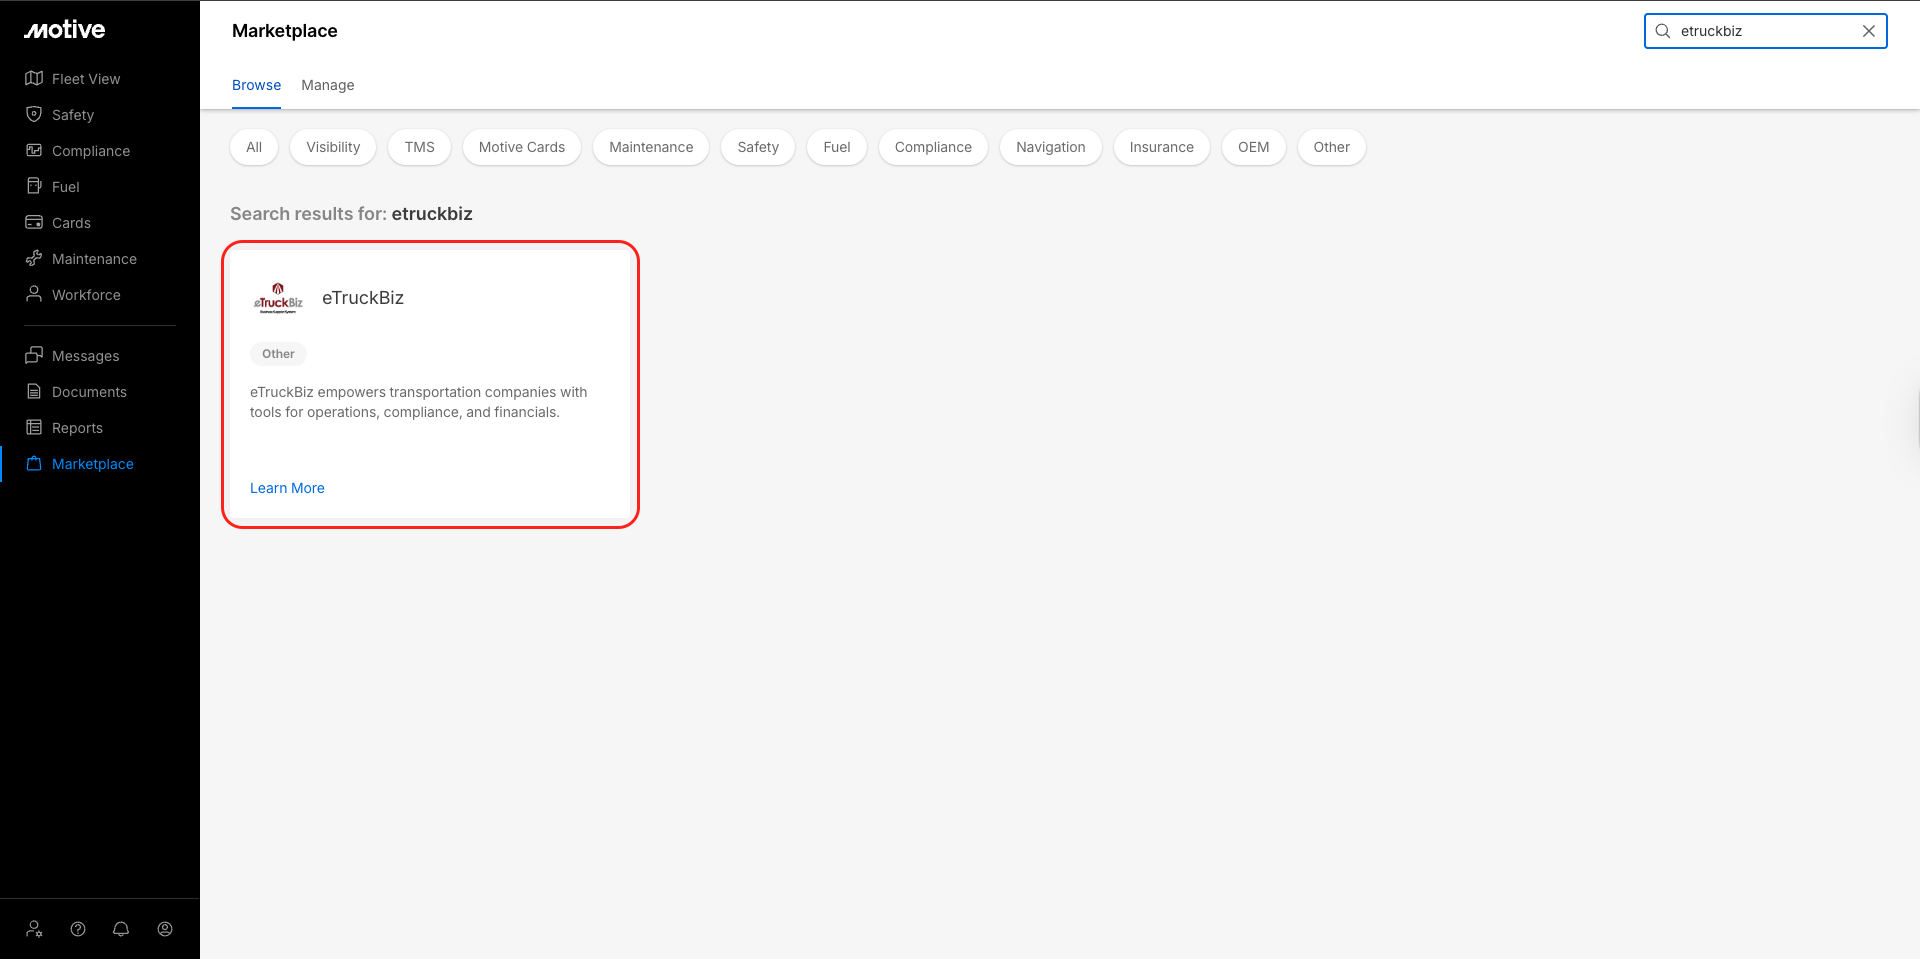Filter by TMS category
The width and height of the screenshot is (1920, 959).
click(420, 147)
